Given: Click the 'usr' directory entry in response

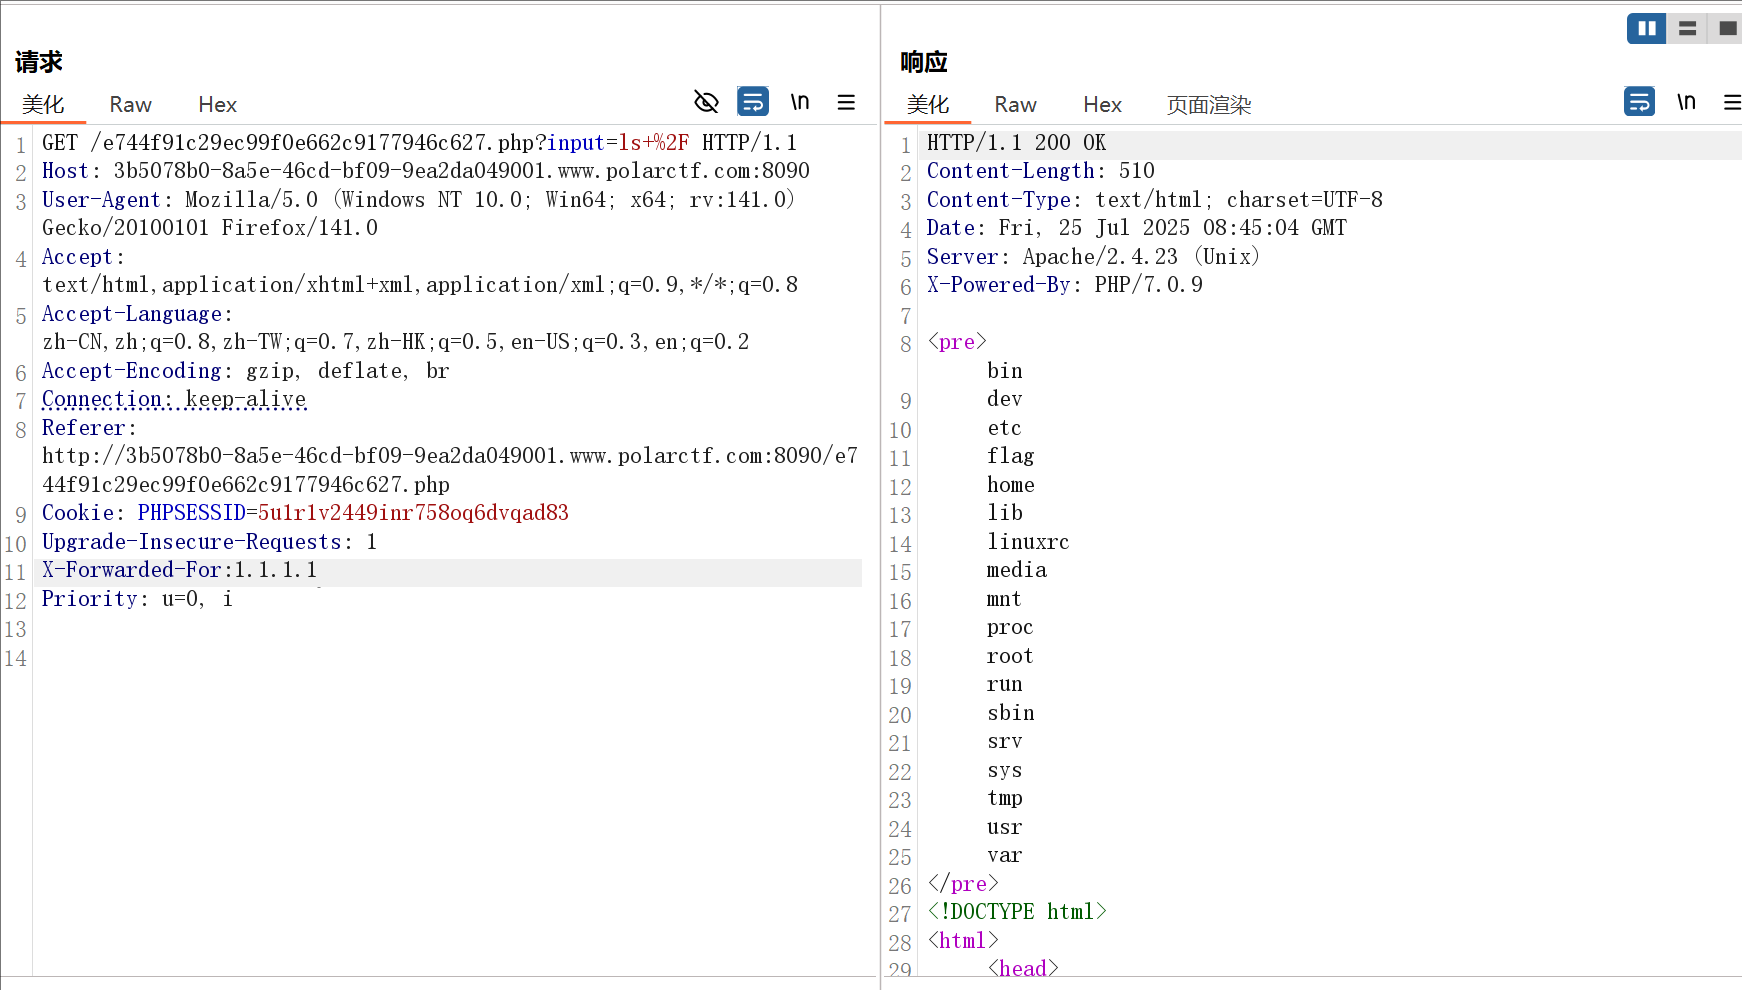Looking at the screenshot, I should 1005,827.
